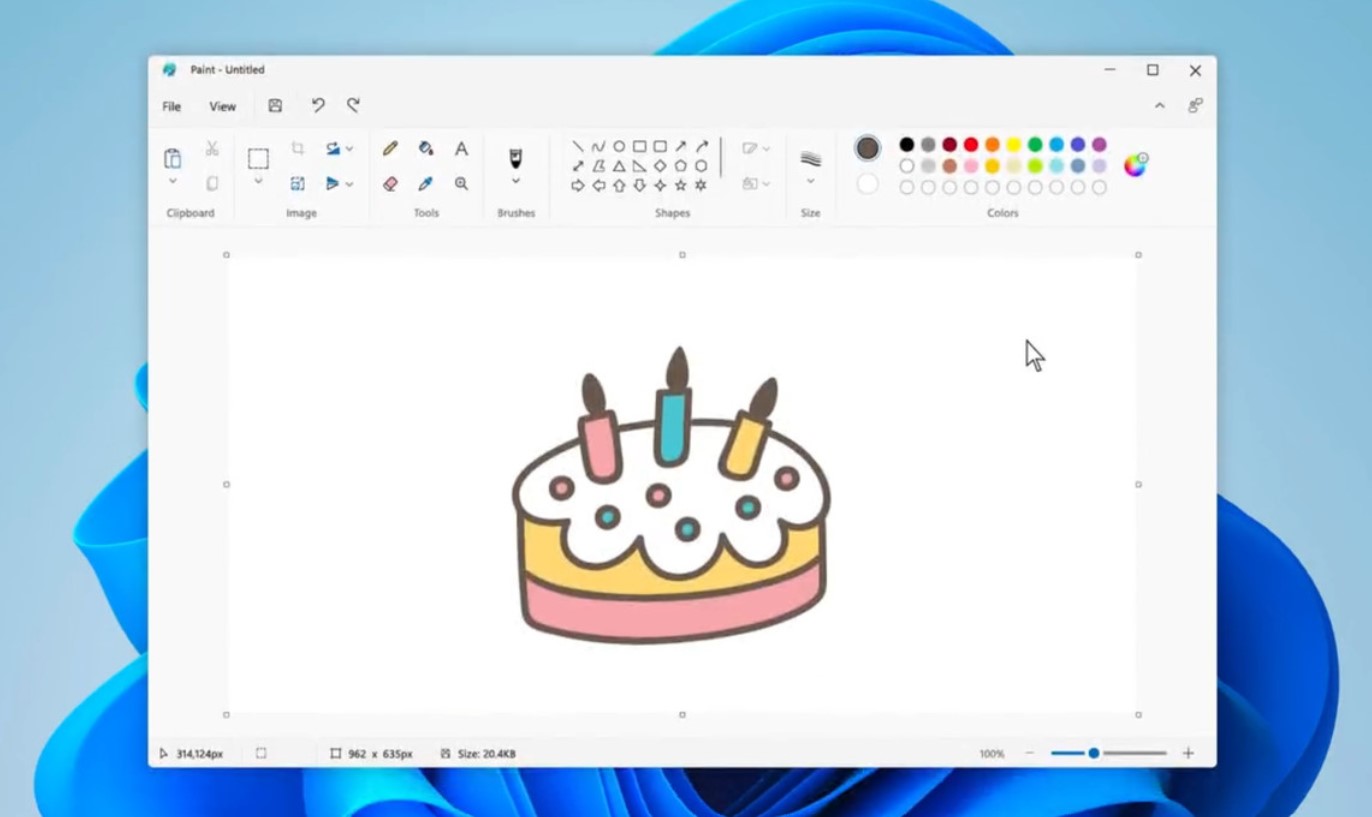This screenshot has height=817, width=1372.
Task: Click the Size: 20.4KB status text
Action: pos(486,754)
